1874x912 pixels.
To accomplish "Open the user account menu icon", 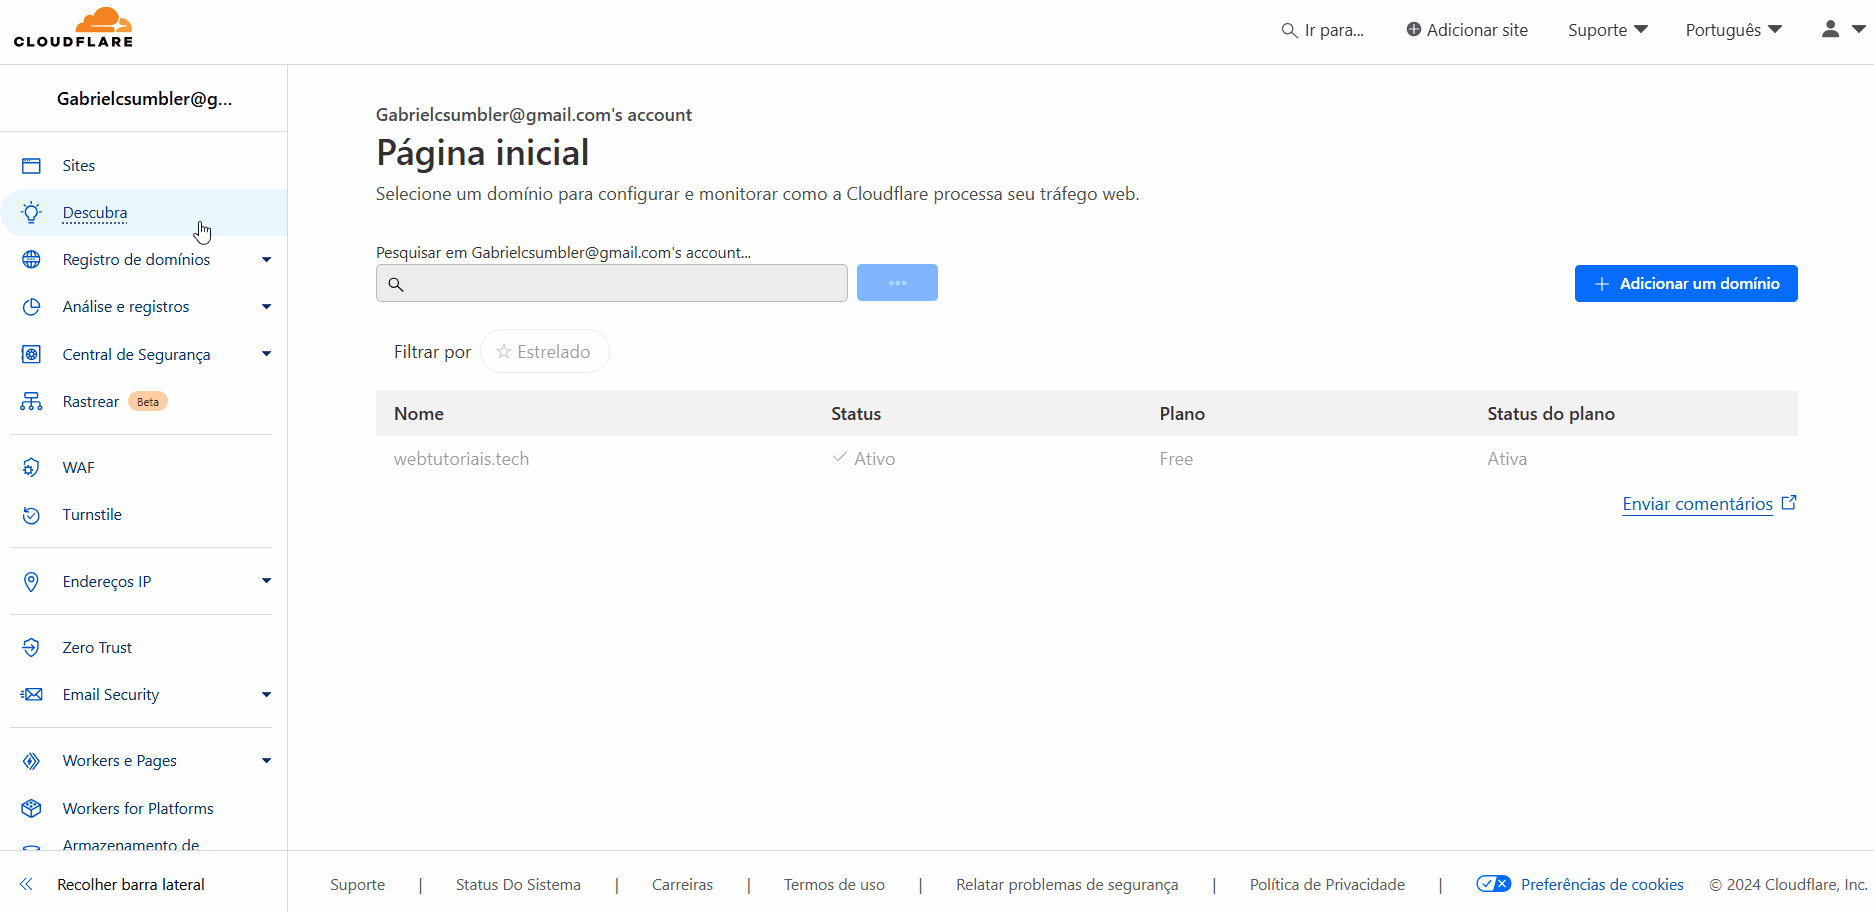I will 1829,29.
